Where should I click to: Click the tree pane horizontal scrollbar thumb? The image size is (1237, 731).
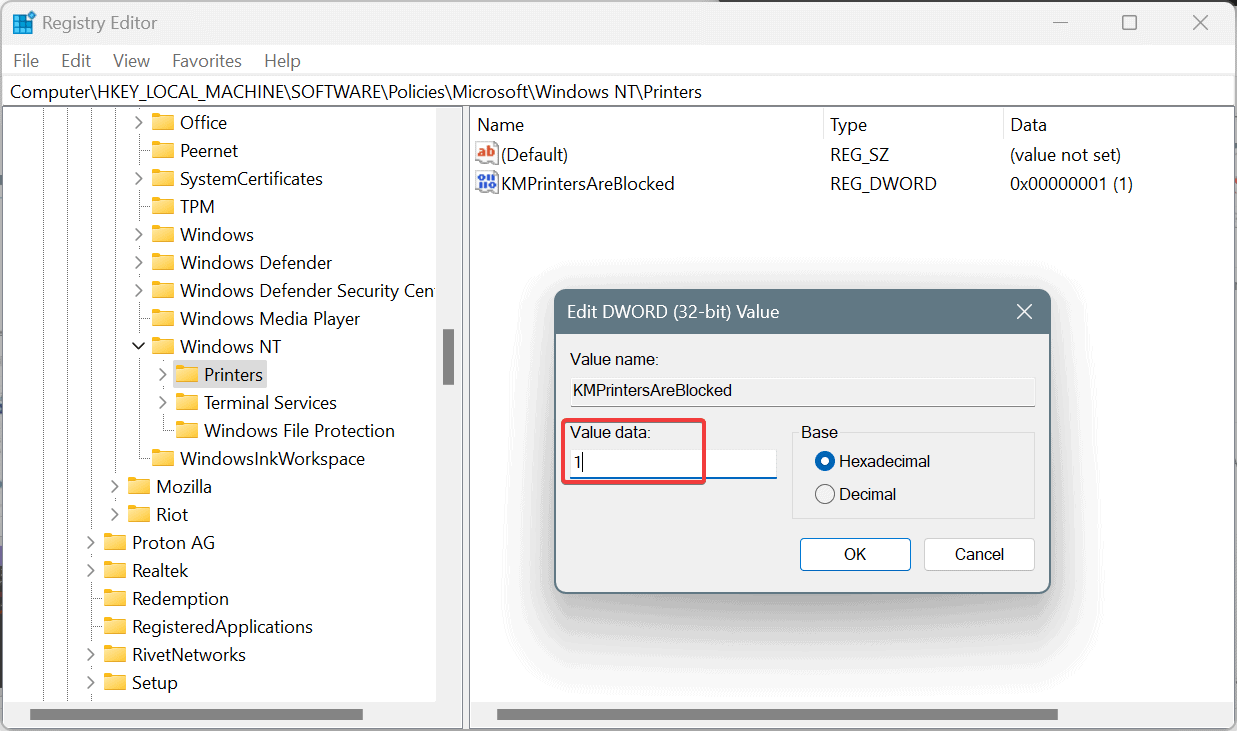point(196,715)
